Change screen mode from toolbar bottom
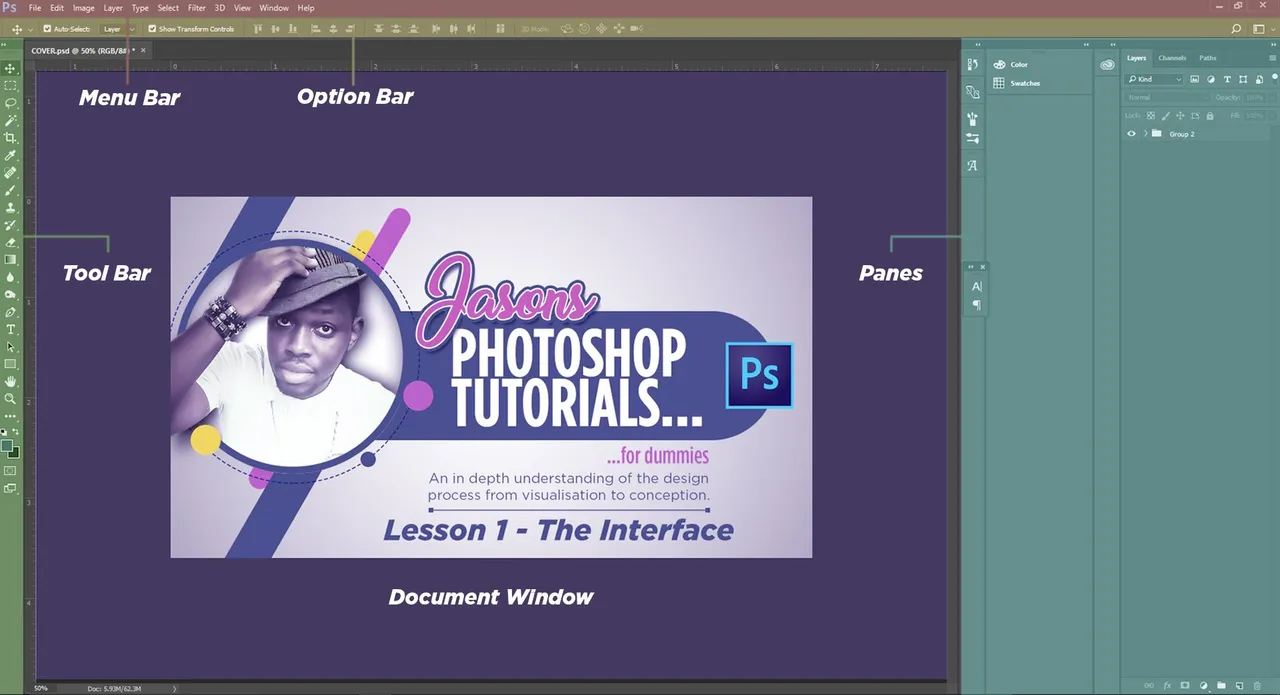Screen dimensions: 1280x695 coord(11,489)
